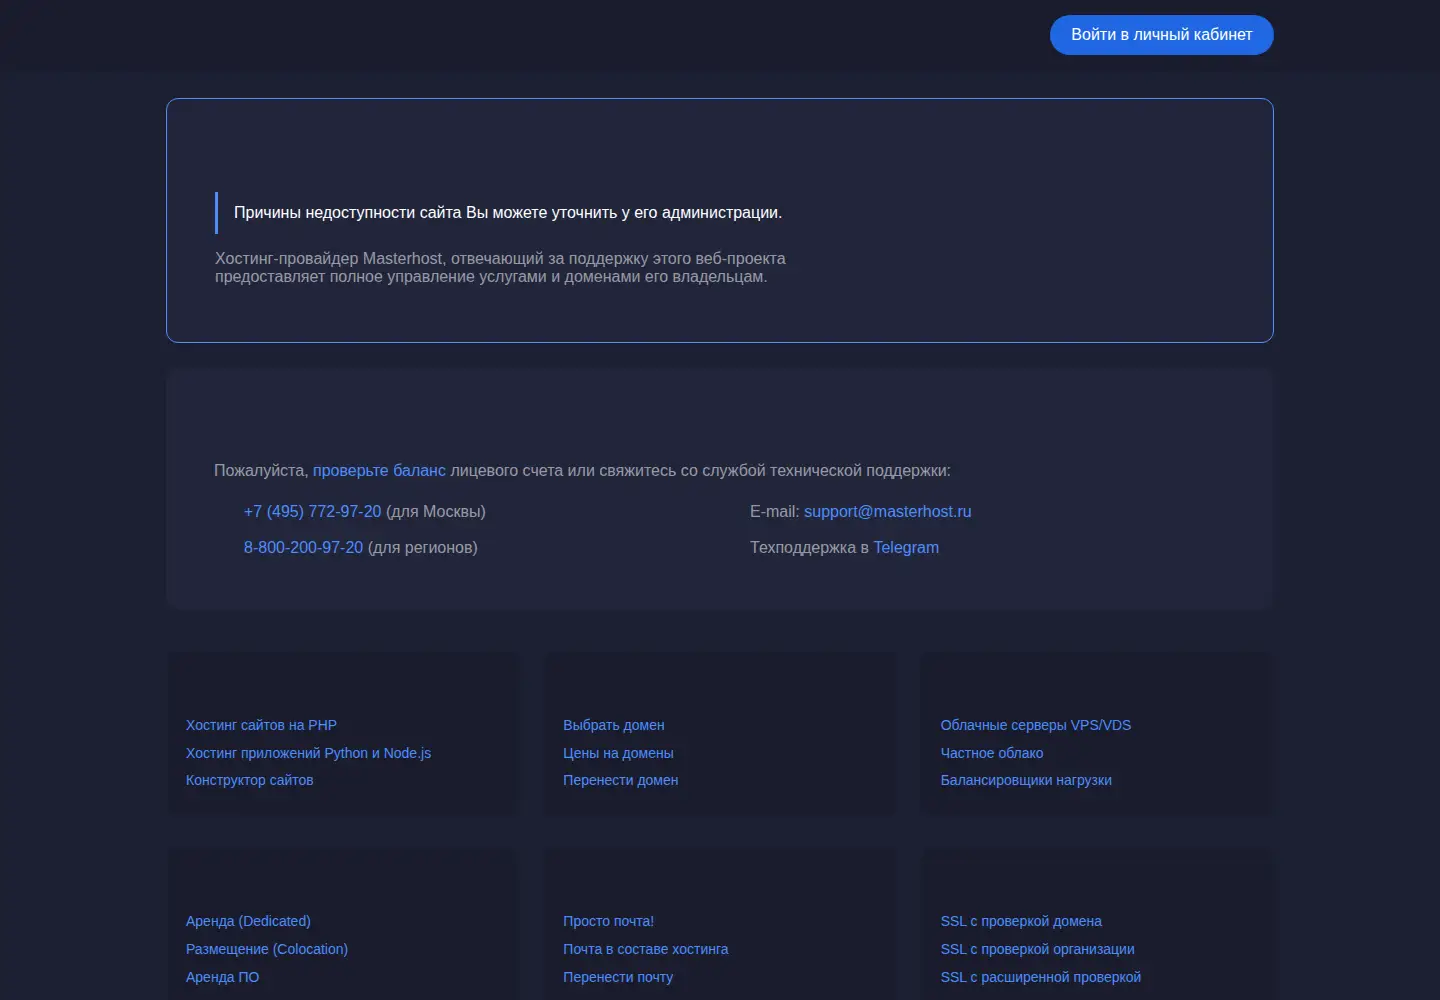The width and height of the screenshot is (1440, 1000).
Task: Click the Аренда (Dedicated) link
Action: (248, 922)
